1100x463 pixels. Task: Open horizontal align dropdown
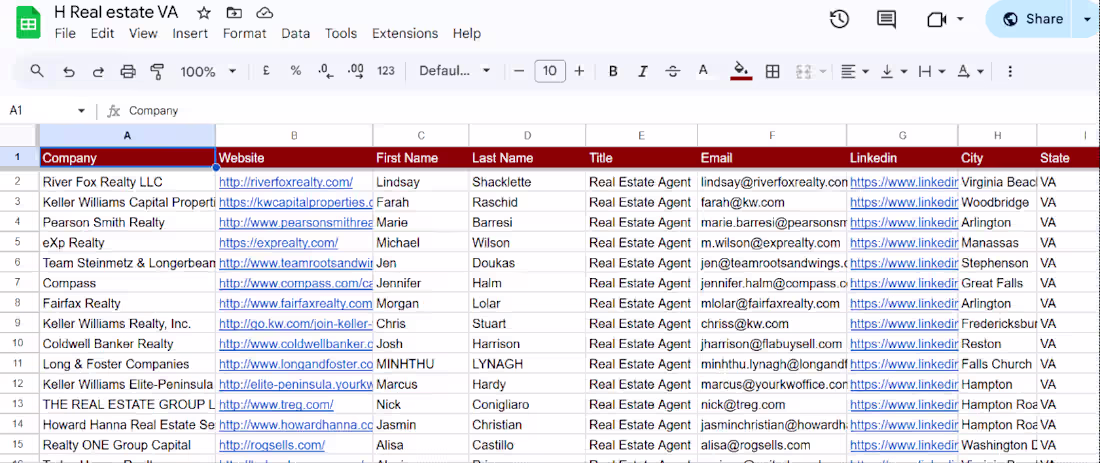tap(854, 71)
